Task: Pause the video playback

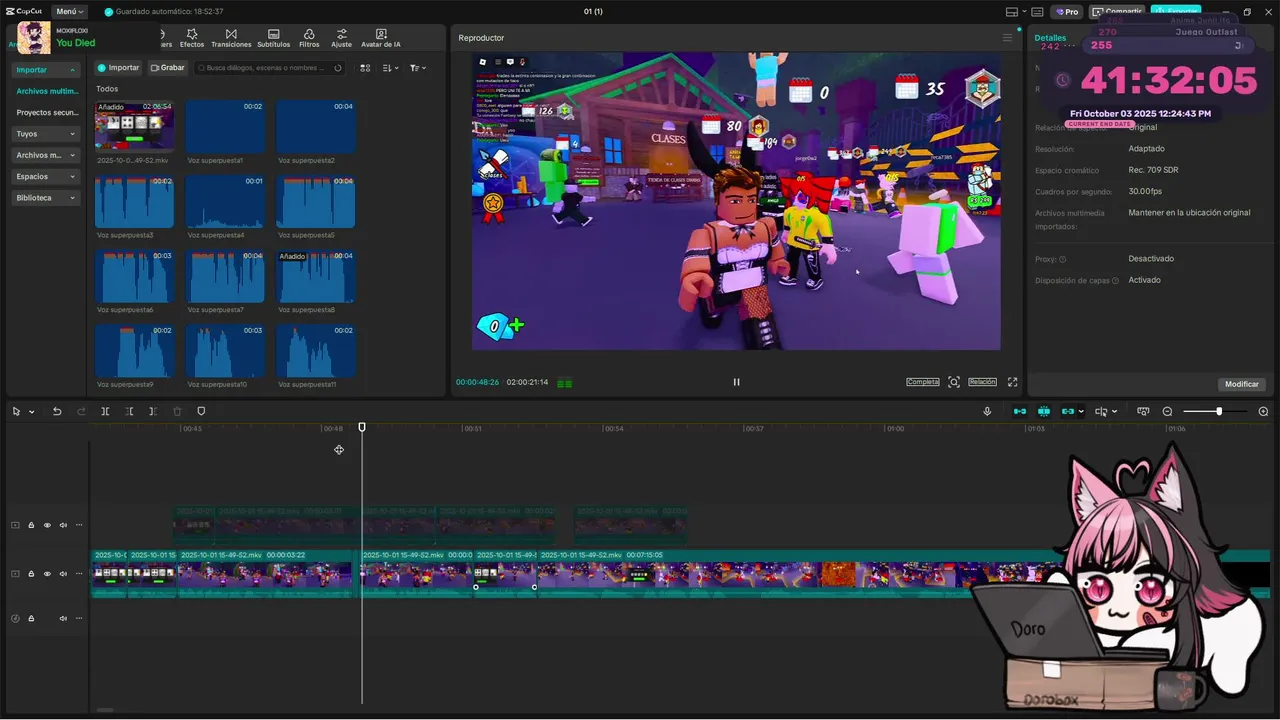Action: click(736, 382)
